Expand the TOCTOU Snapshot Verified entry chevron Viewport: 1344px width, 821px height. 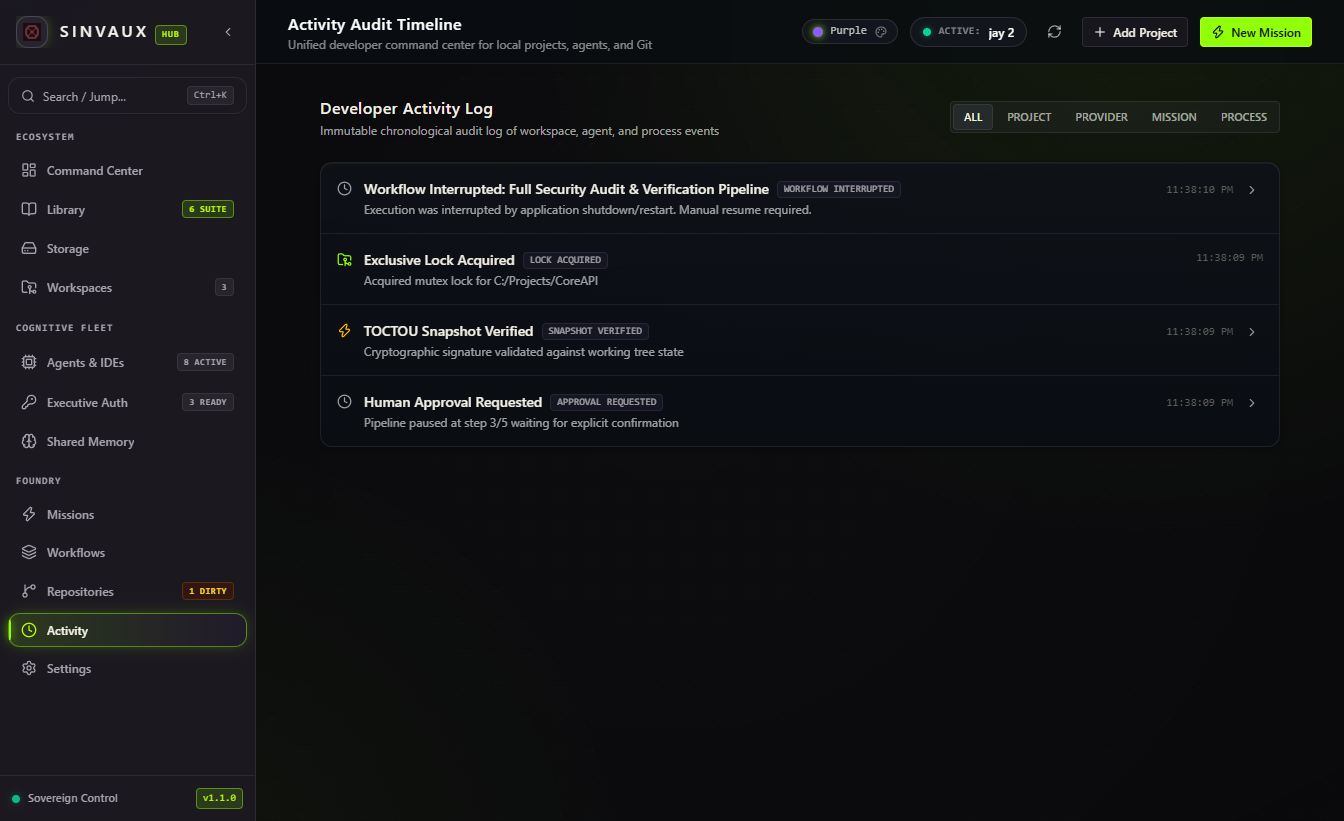click(x=1252, y=332)
